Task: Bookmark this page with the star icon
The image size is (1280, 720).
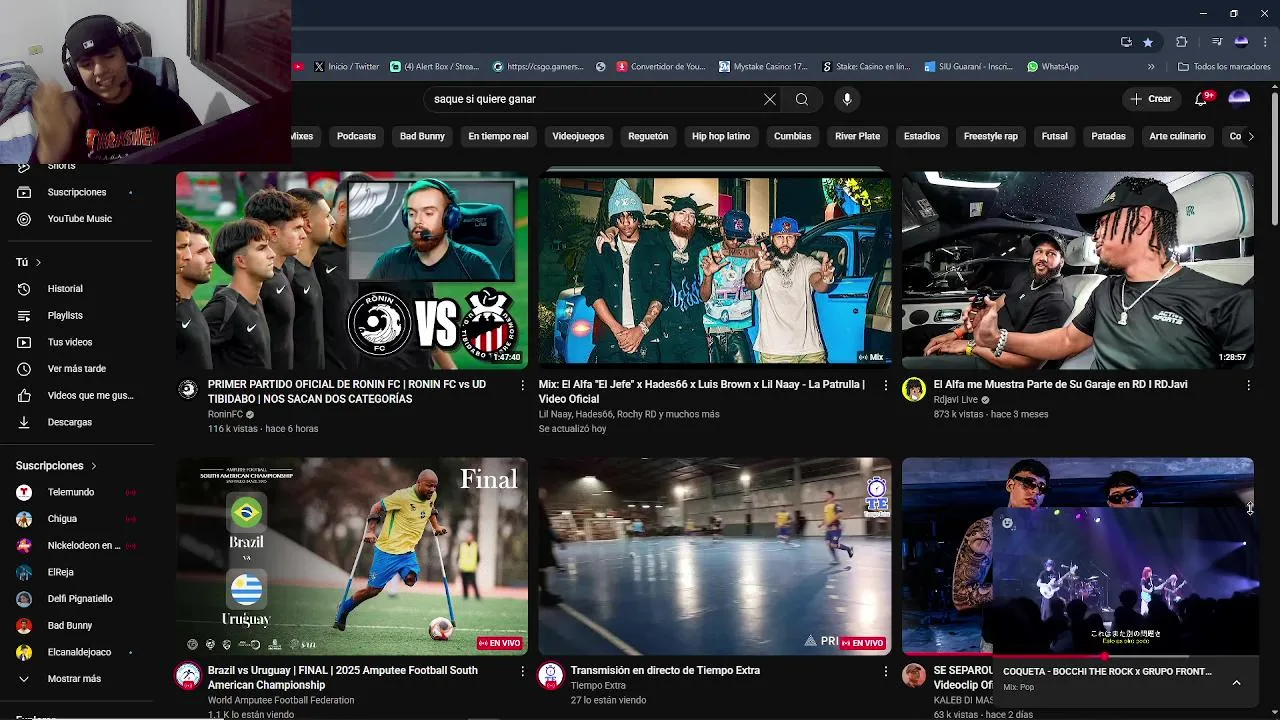Action: tap(1148, 42)
